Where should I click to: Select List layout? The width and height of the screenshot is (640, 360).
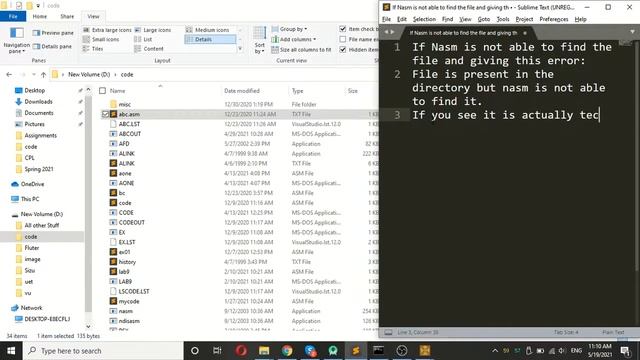point(143,39)
